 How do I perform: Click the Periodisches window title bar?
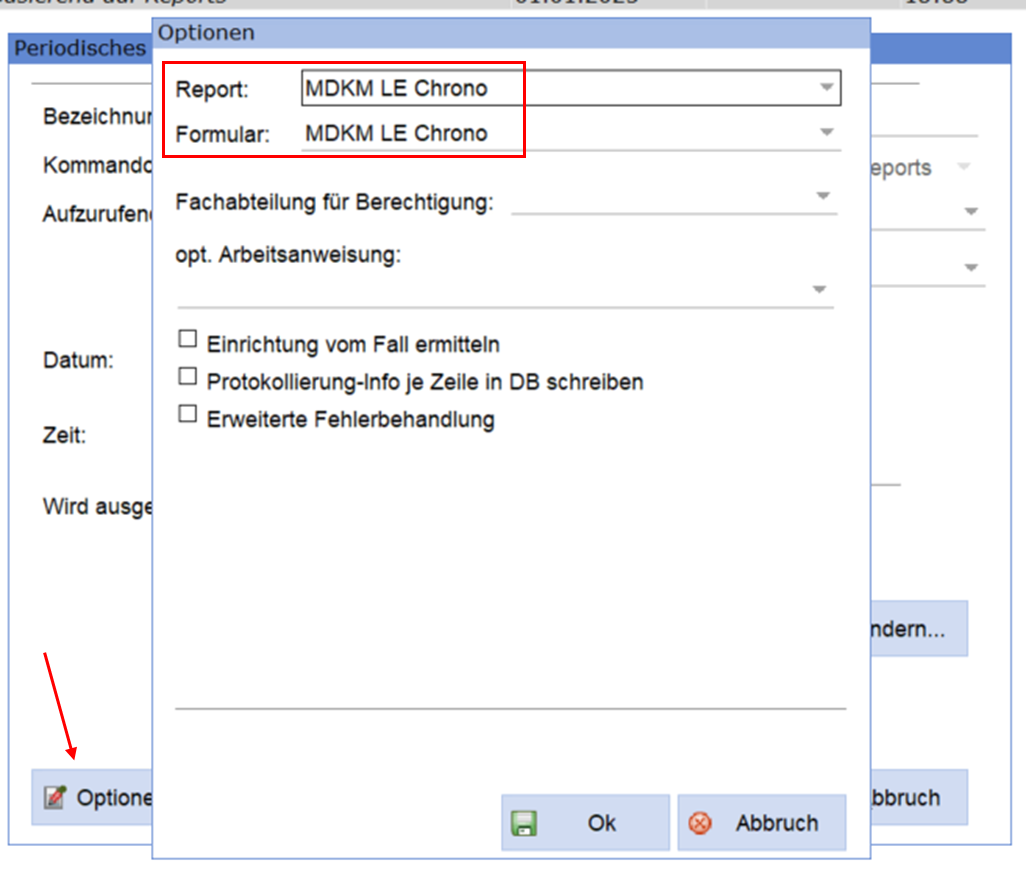[x=80, y=48]
